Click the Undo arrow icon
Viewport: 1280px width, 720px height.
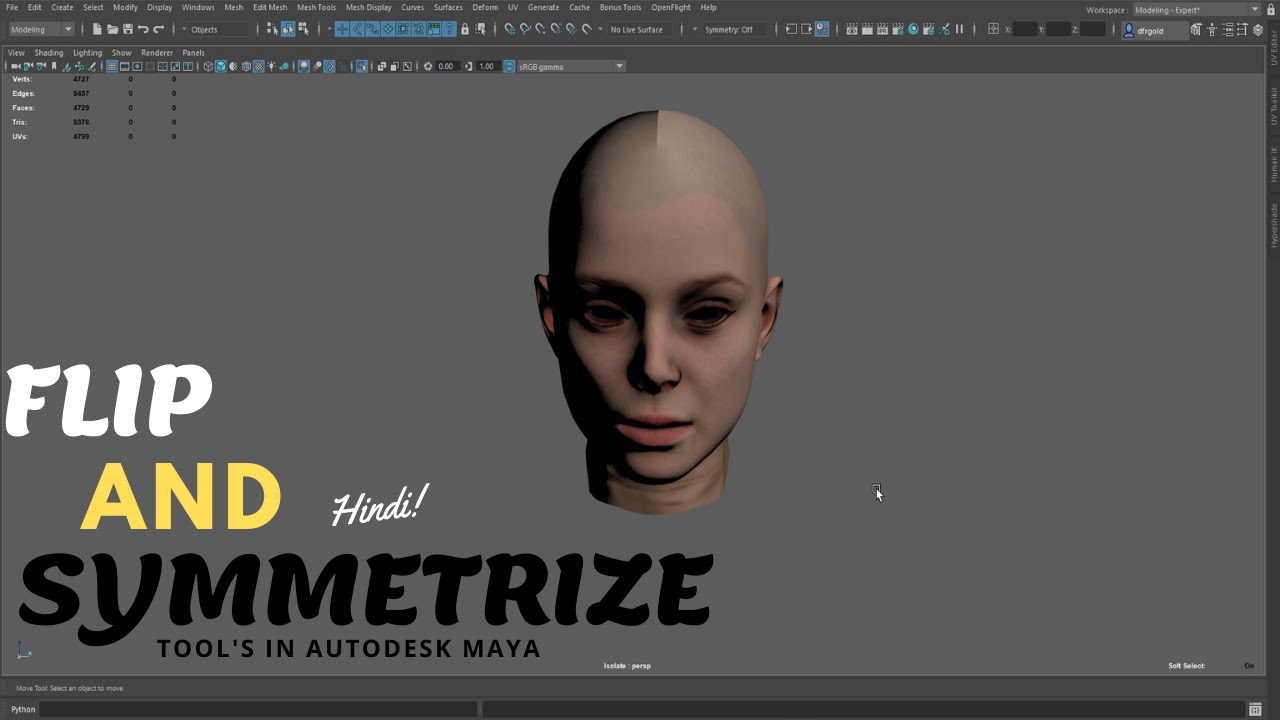click(143, 30)
